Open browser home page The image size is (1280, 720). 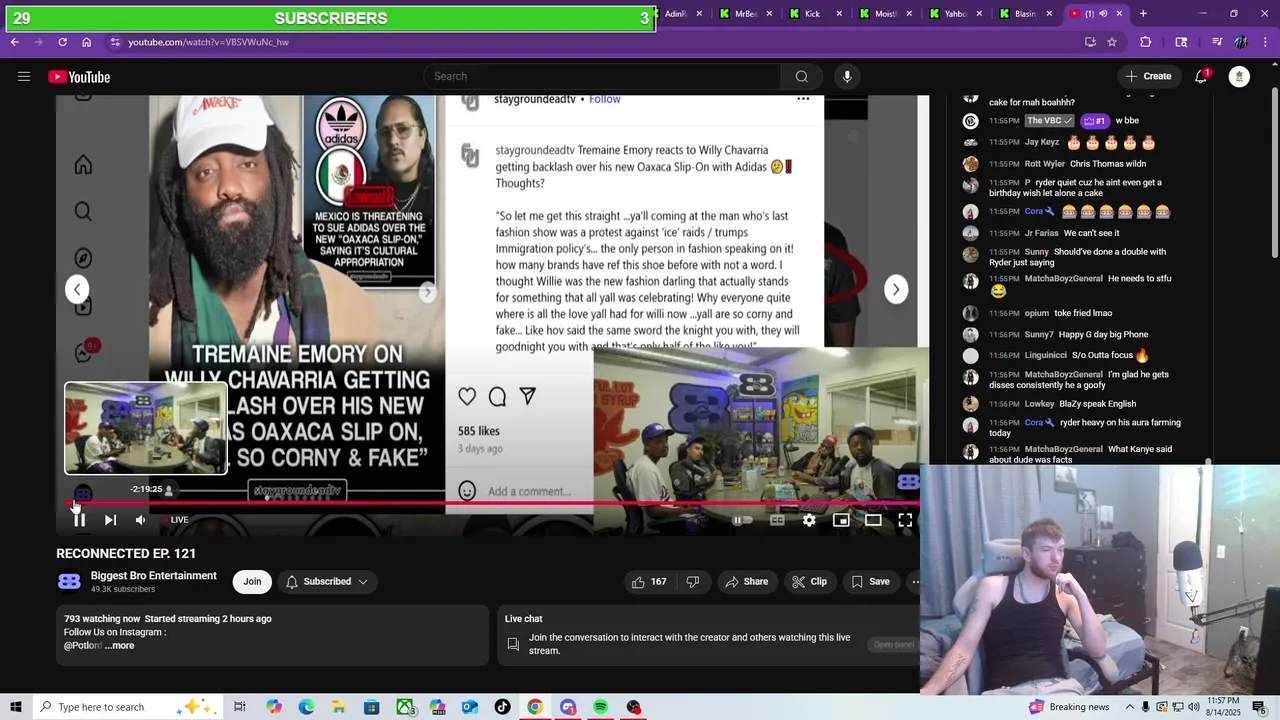(x=86, y=42)
